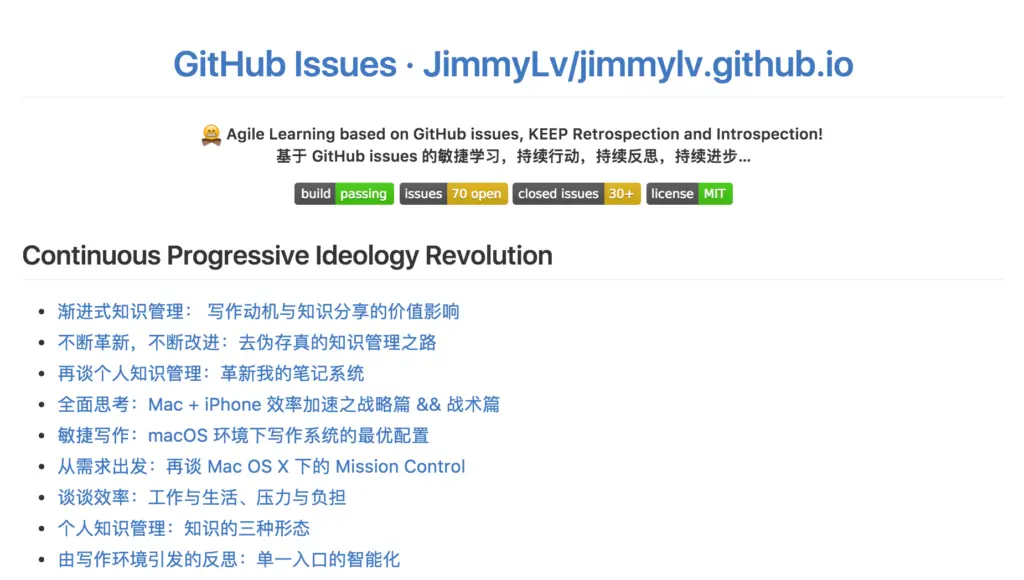This screenshot has width=1024, height=580.
Task: Open the GitHub Issues · JimmyLv/jimmylv.github.io title link
Action: pos(513,64)
